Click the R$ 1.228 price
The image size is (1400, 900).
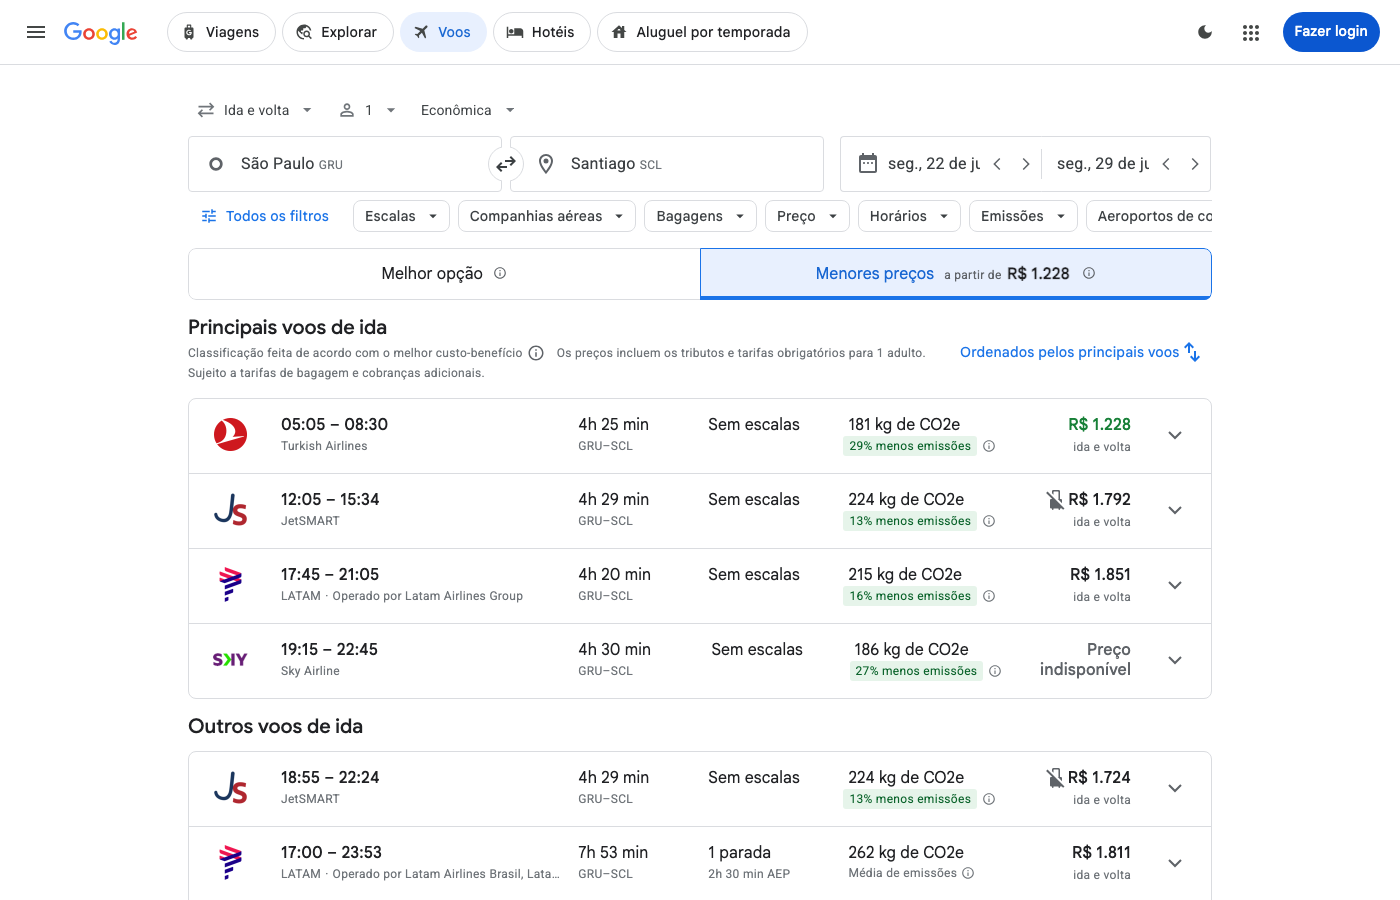[x=1099, y=424]
